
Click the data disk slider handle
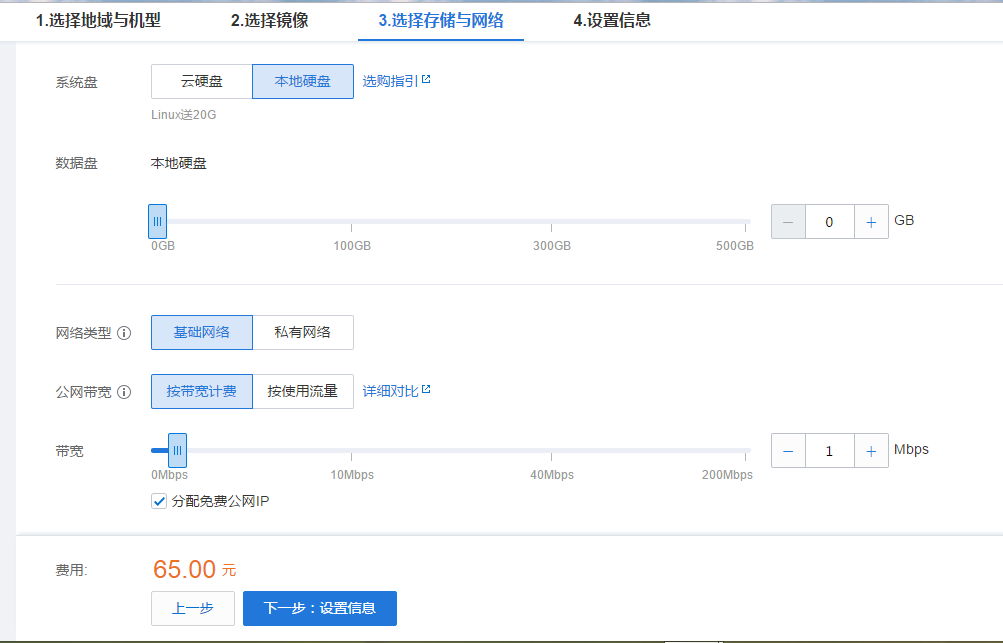point(157,221)
